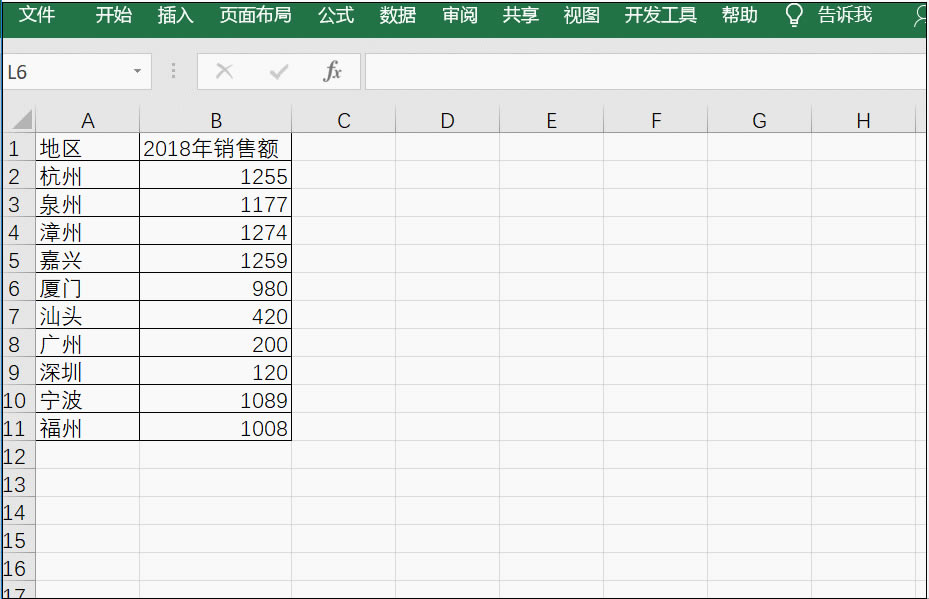Open the 帮助 ribbon tab

pyautogui.click(x=739, y=15)
